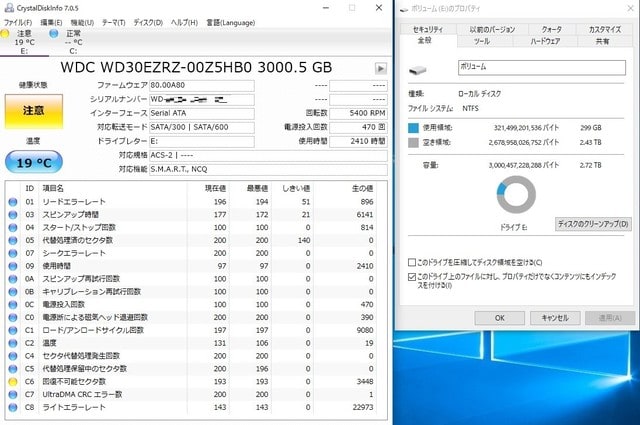
Task: Click raw value 22973 in row C8
Action: pos(363,407)
